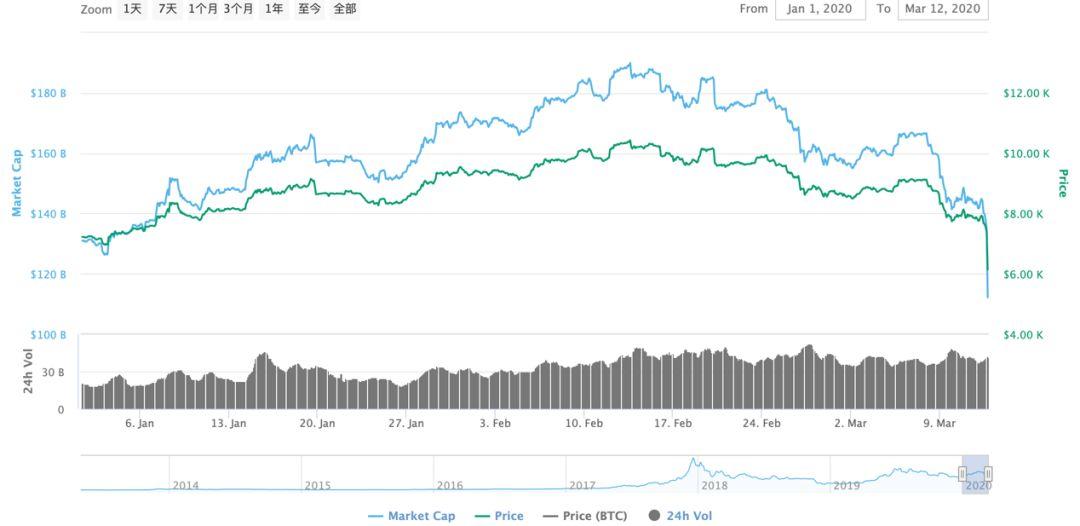Zoom chart to 1年
The width and height of the screenshot is (1080, 526).
[x=273, y=9]
